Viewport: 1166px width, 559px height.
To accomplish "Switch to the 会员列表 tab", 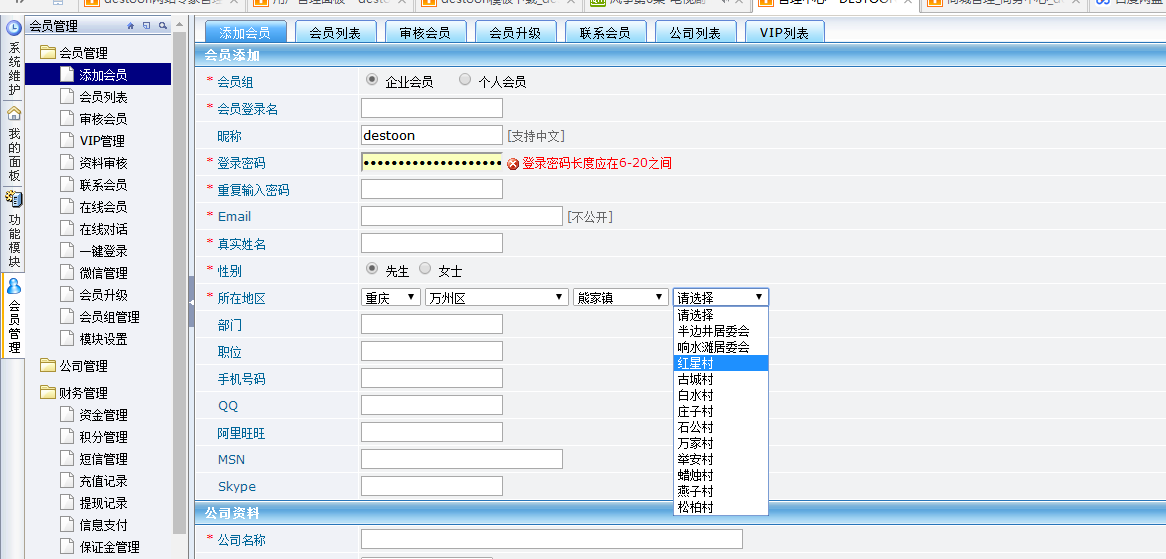I will pos(335,33).
